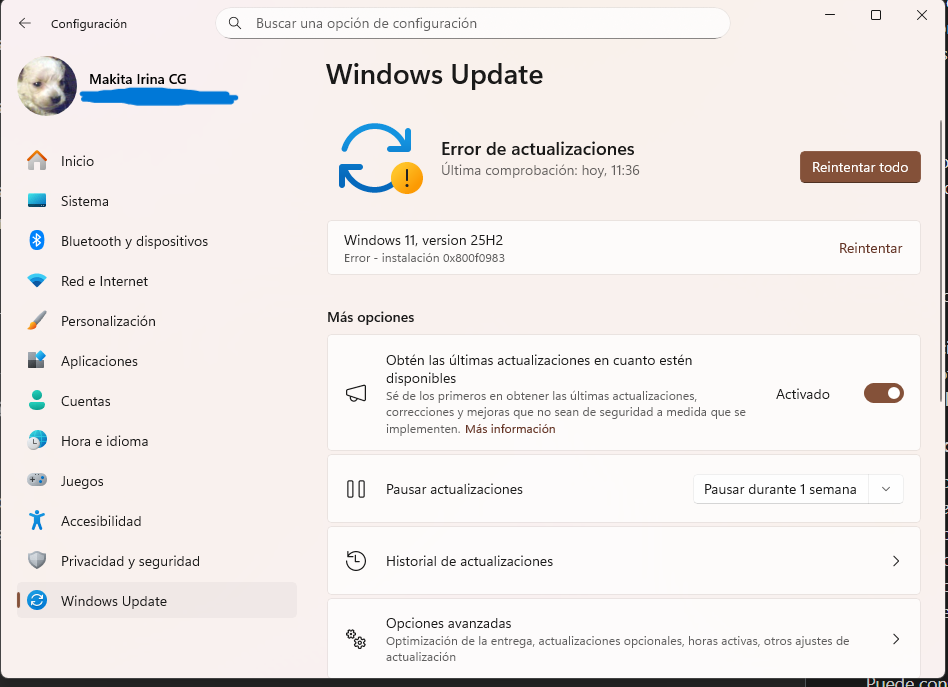Open the Más información link
This screenshot has height=687, width=948.
coord(510,429)
